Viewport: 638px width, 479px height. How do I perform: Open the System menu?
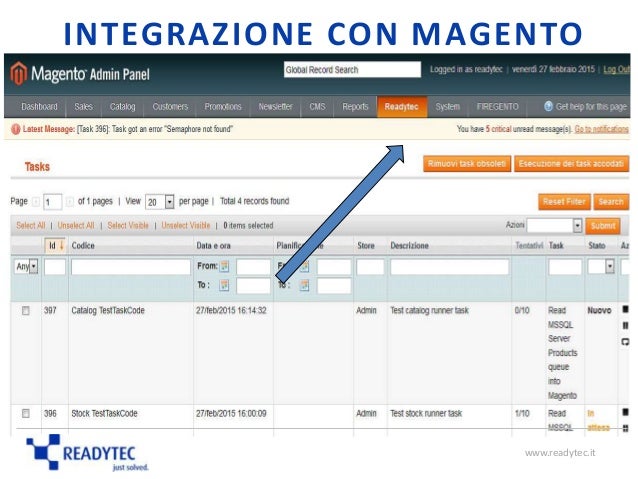(x=448, y=107)
